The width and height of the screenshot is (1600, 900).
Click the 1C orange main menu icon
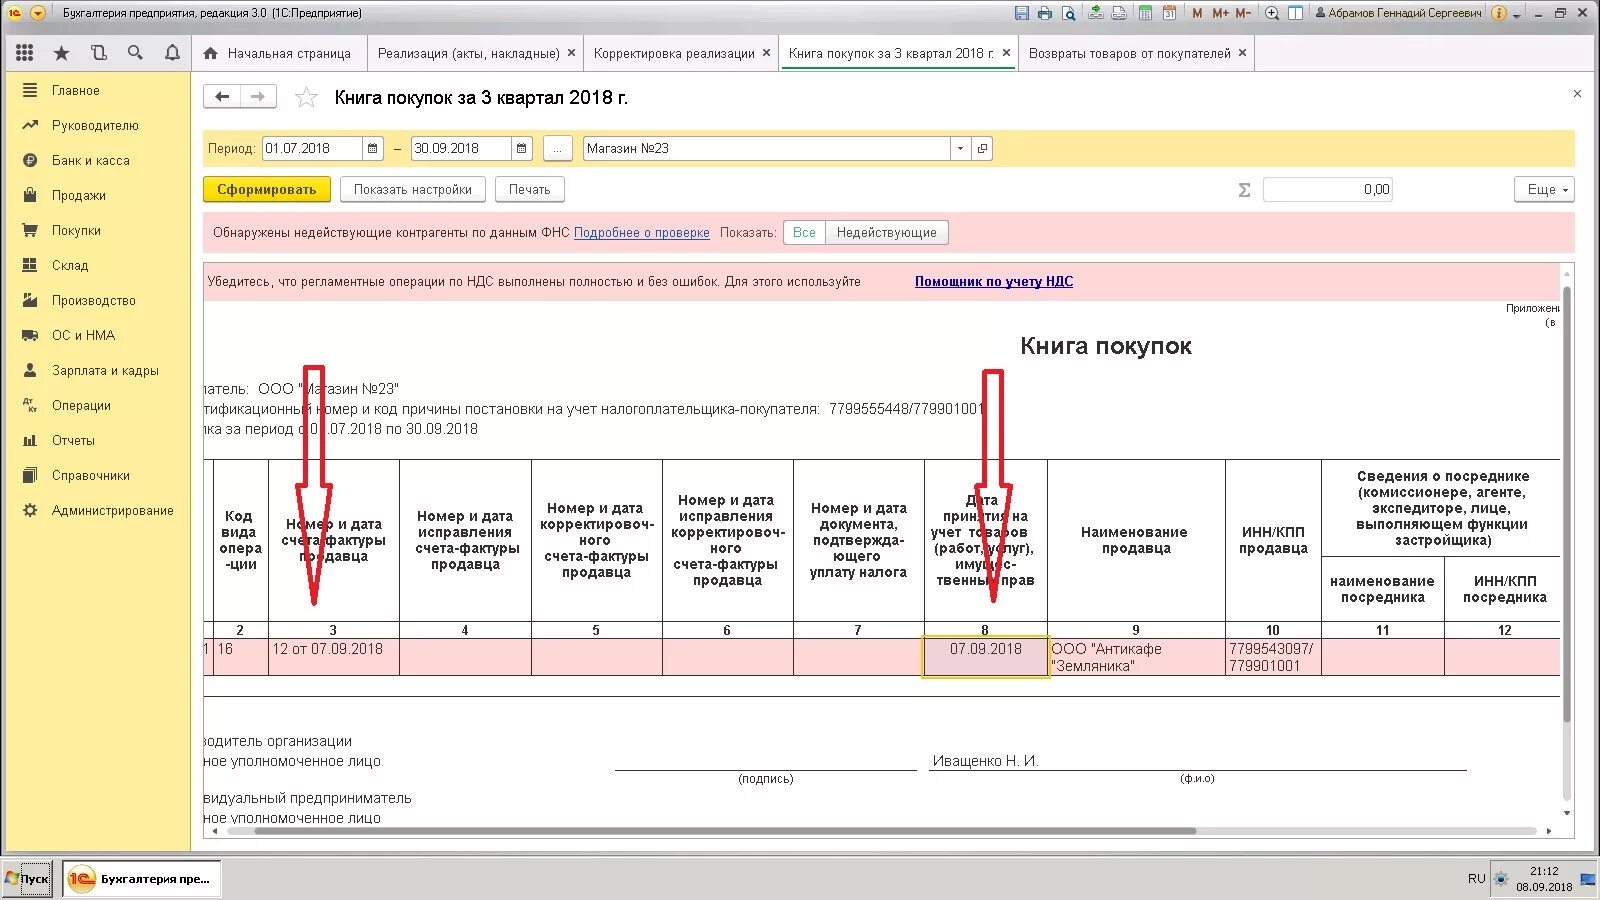click(15, 13)
